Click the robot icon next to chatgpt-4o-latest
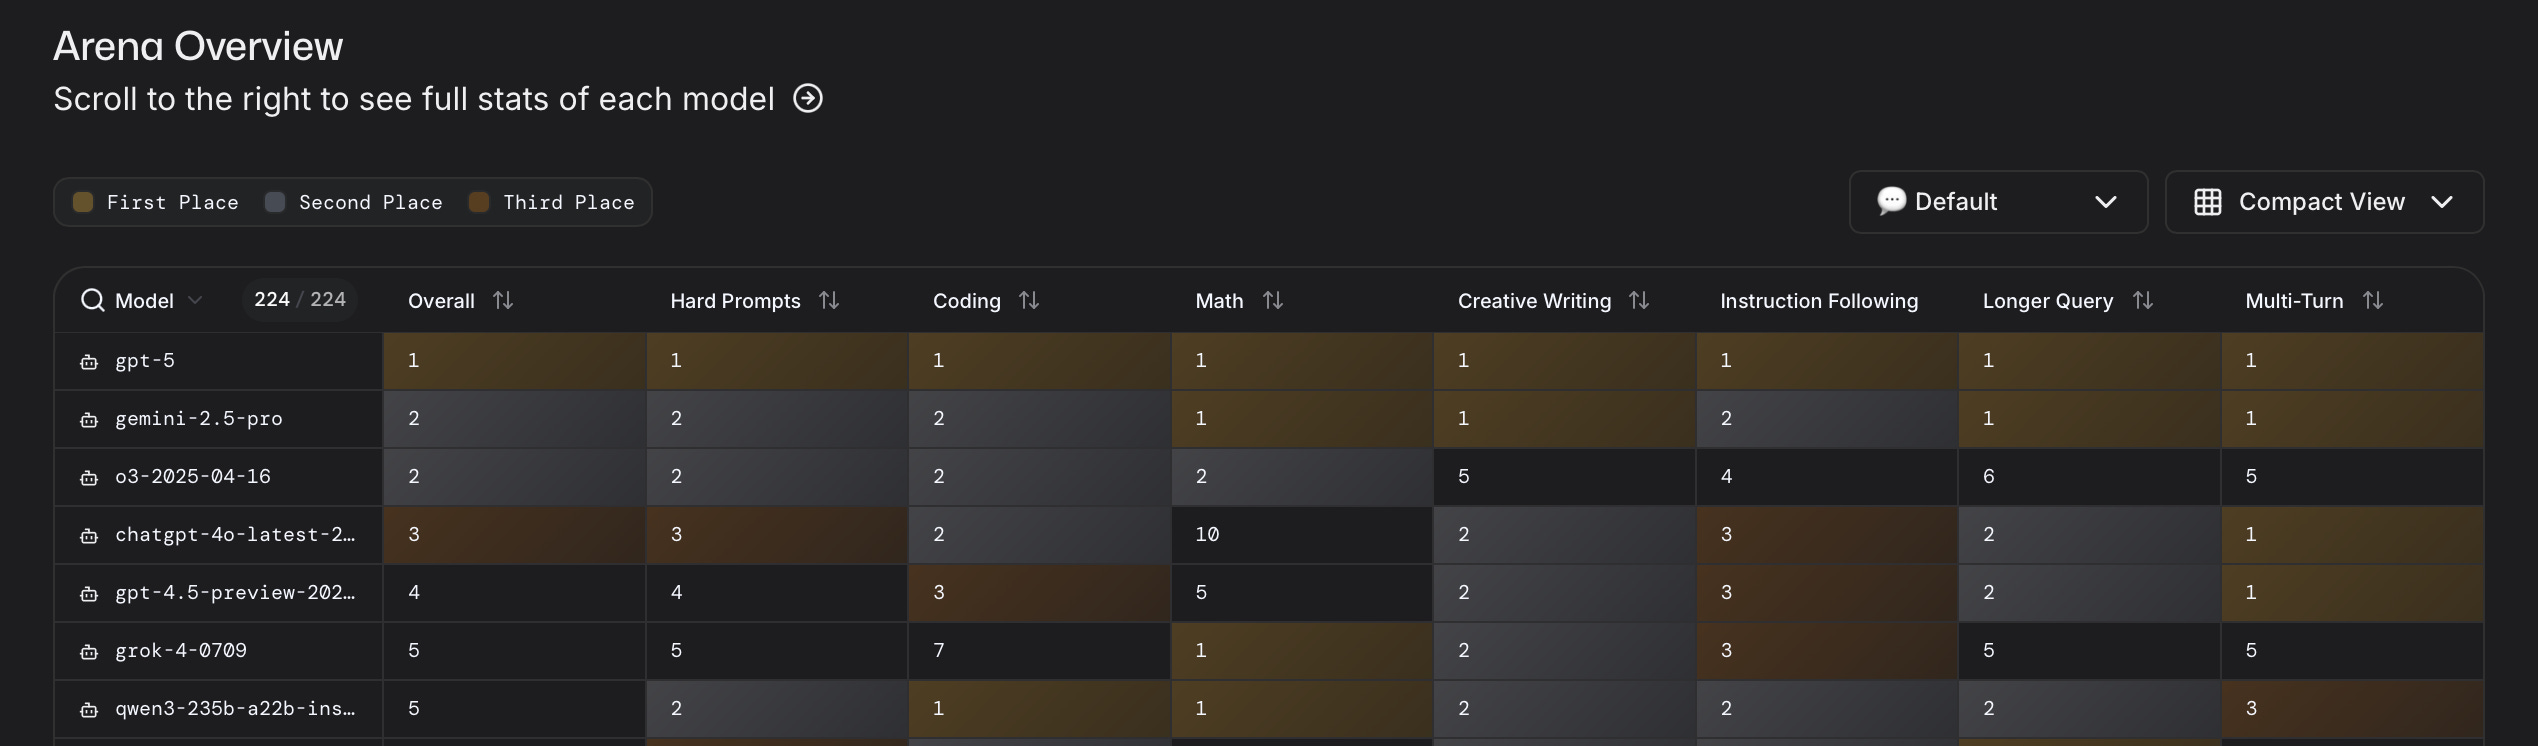Viewport: 2538px width, 746px height. pos(89,536)
